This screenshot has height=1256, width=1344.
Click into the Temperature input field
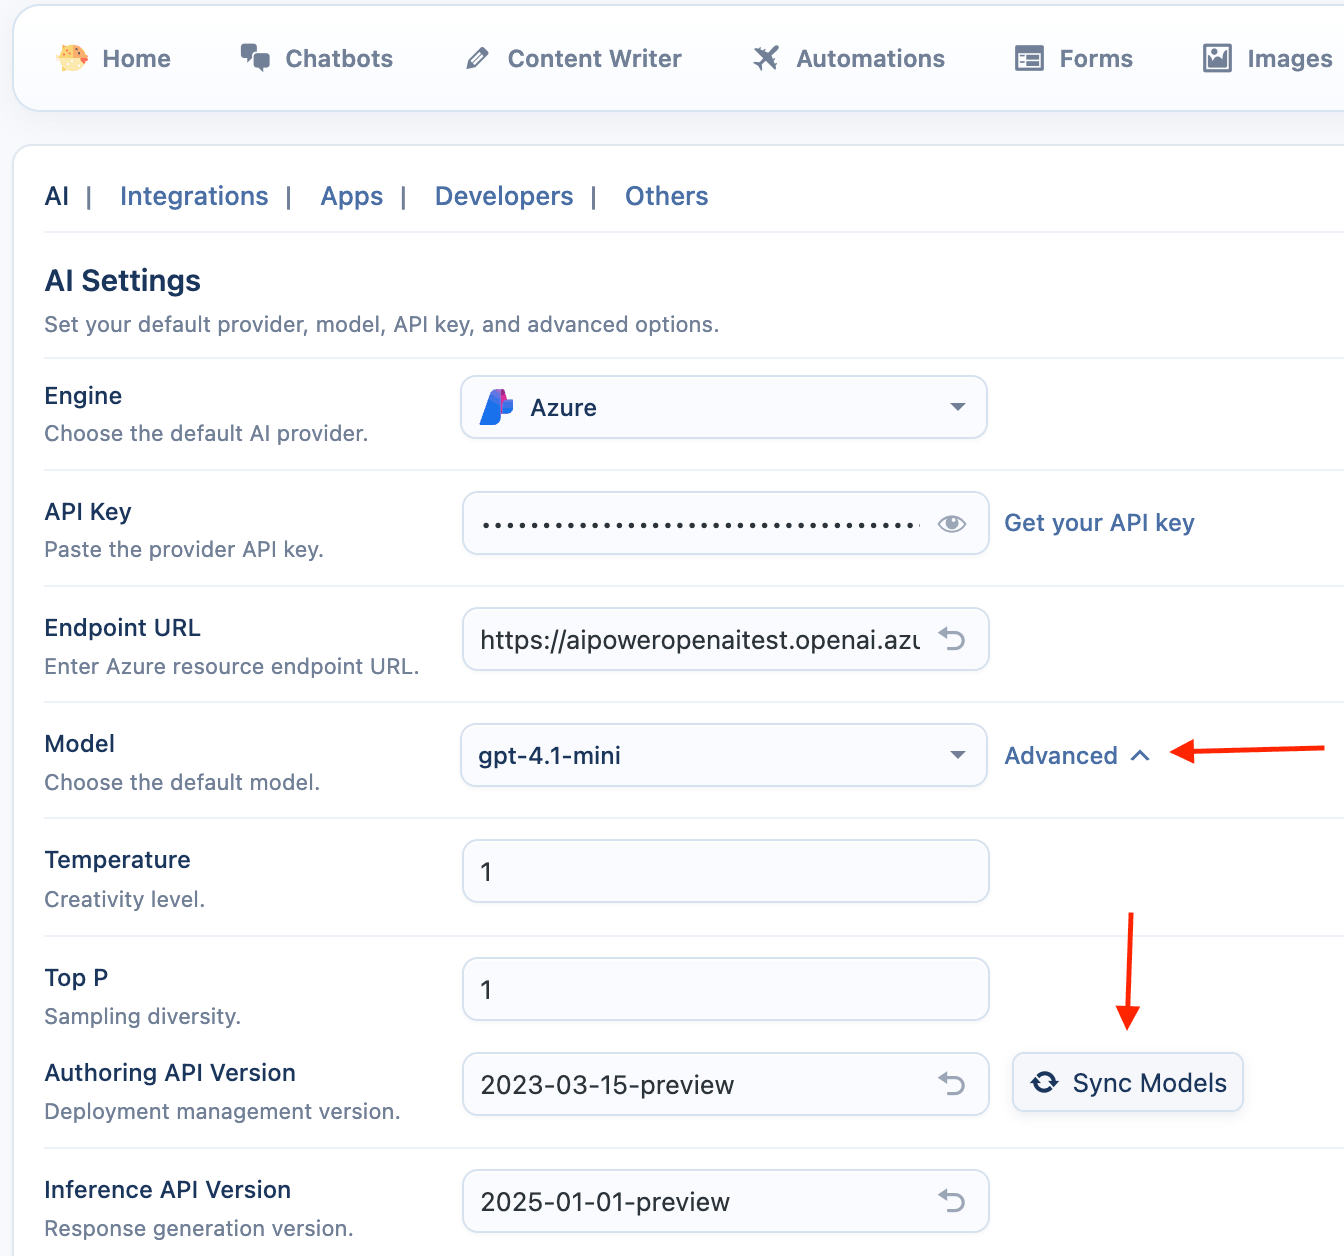pos(725,871)
